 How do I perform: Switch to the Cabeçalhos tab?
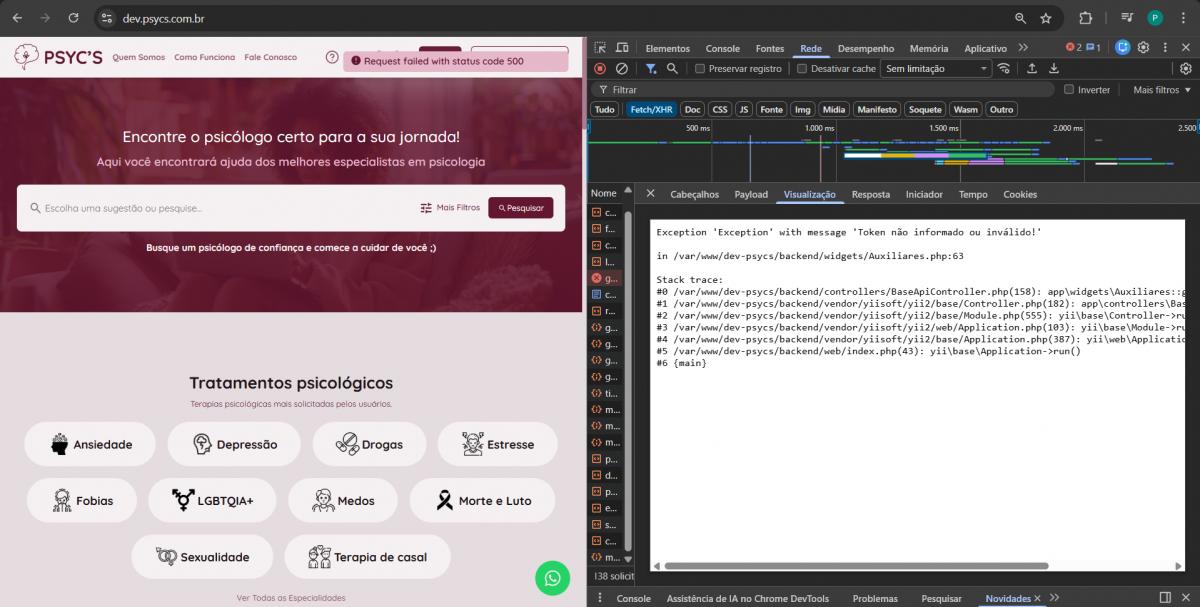(x=694, y=194)
